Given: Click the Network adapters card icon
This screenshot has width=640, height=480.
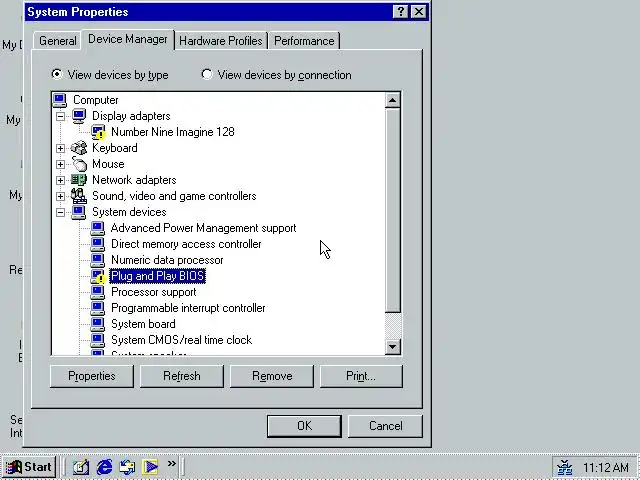Looking at the screenshot, I should (79, 180).
